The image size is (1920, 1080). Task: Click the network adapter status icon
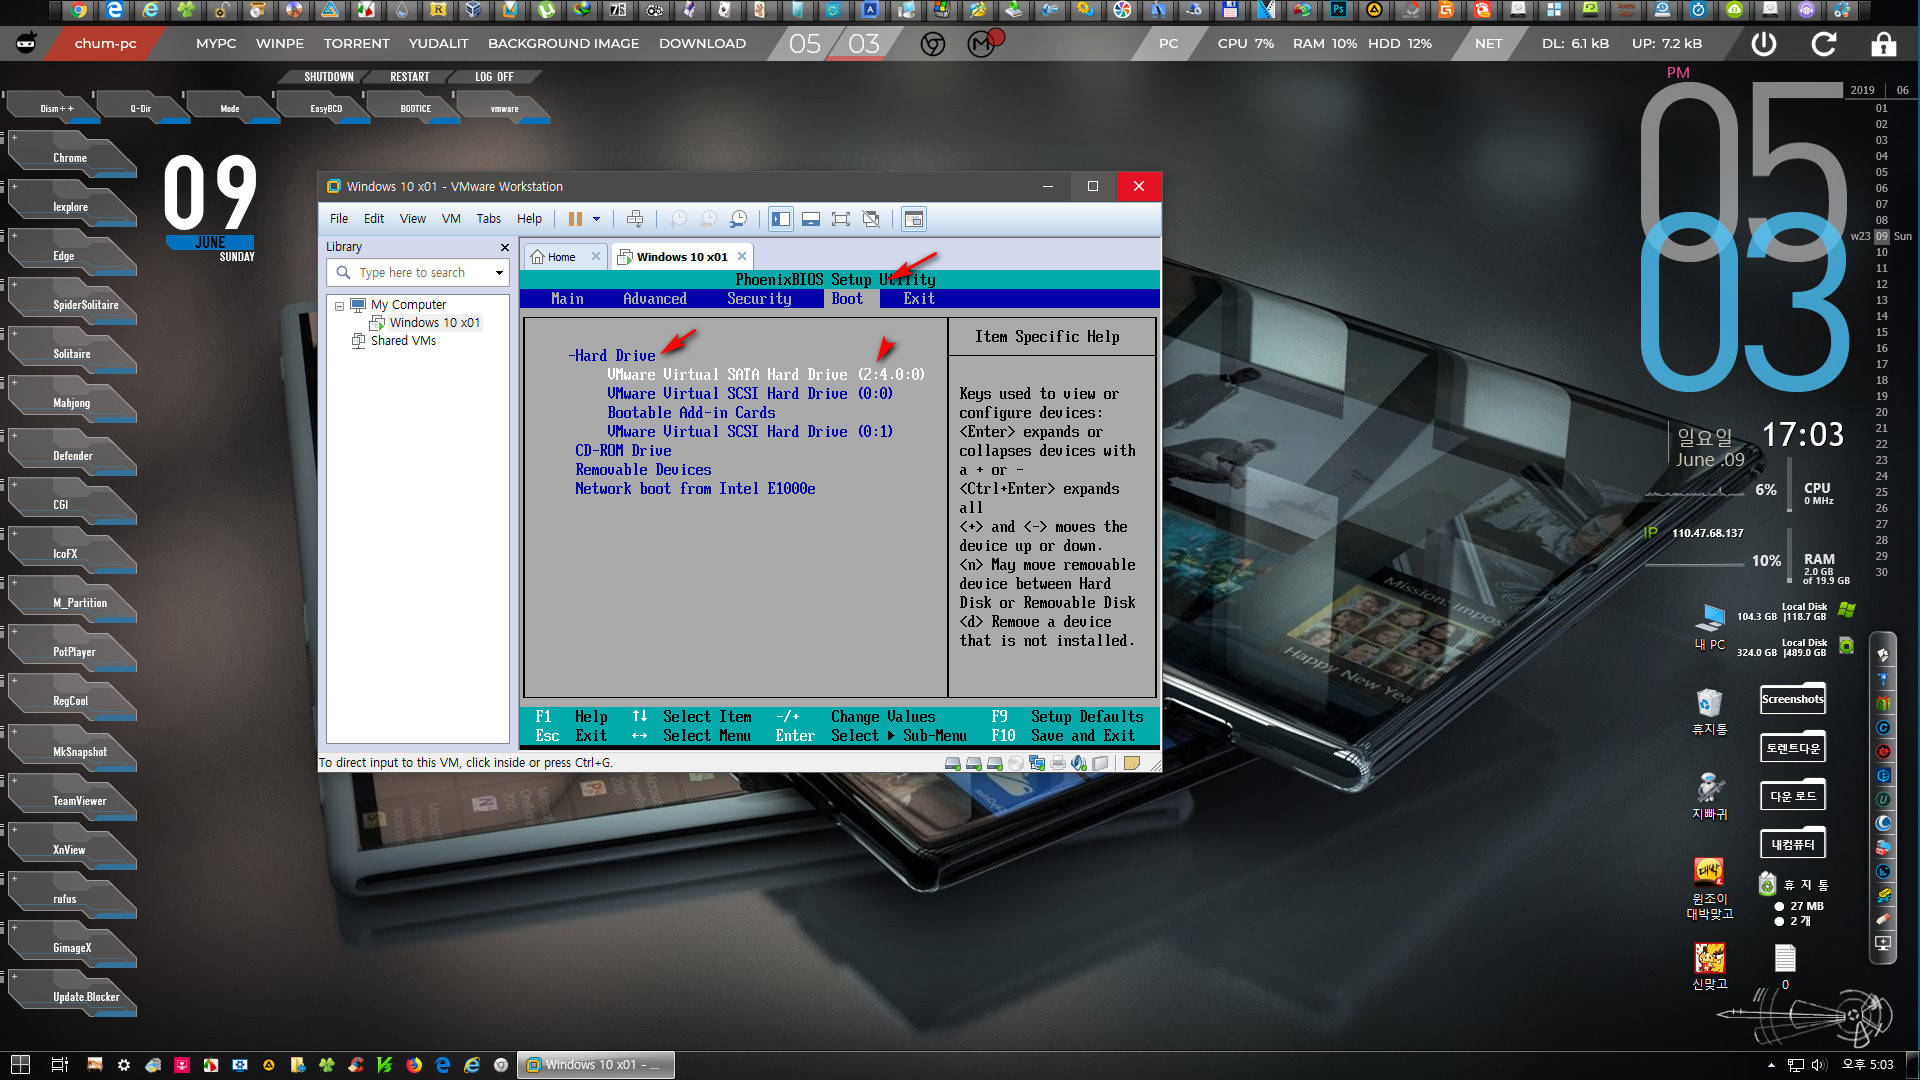click(x=1037, y=763)
